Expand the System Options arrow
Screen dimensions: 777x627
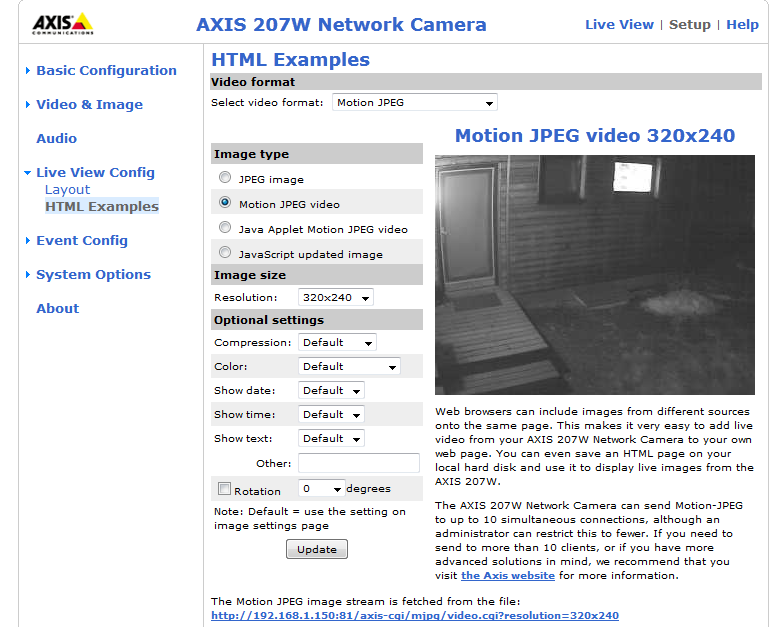point(28,275)
